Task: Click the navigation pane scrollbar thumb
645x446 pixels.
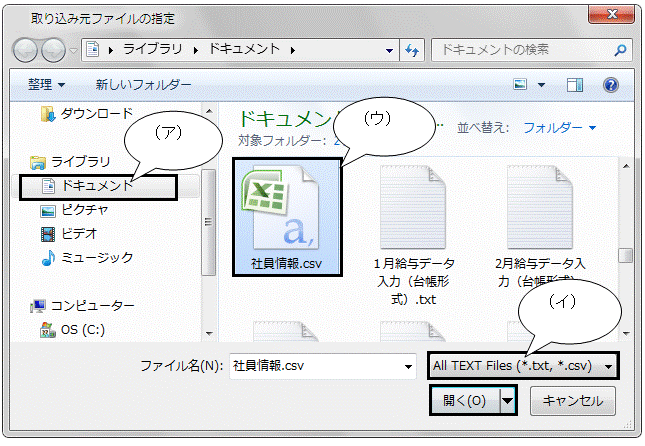Action: click(209, 222)
